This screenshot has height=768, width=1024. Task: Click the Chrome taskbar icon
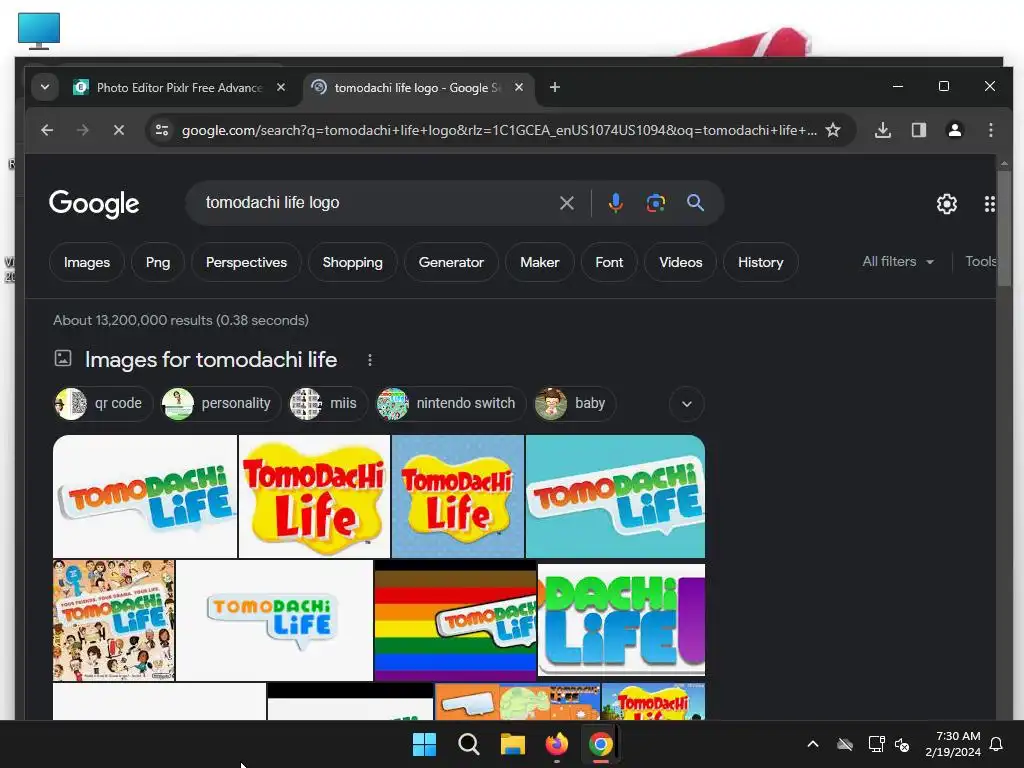pos(601,744)
